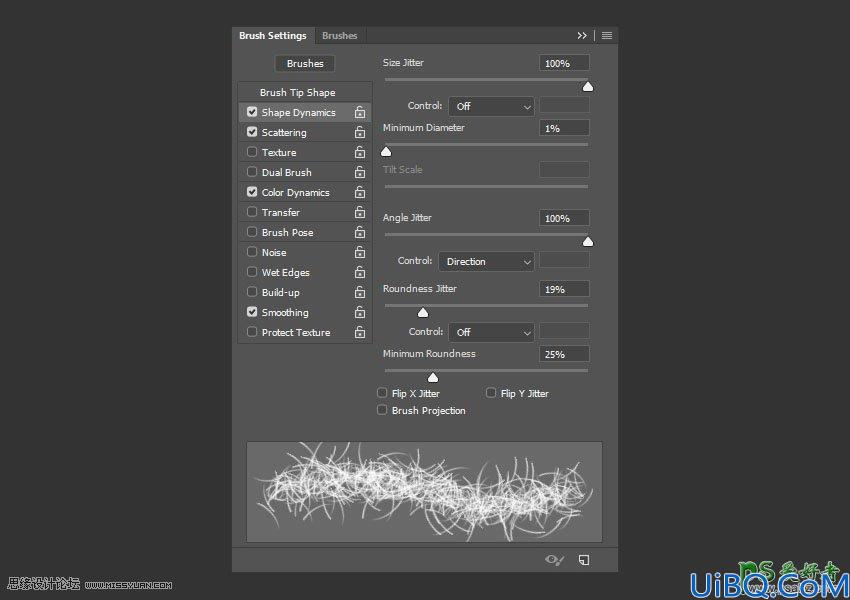This screenshot has height=600, width=850.
Task: Enable the Dual Brush checkbox
Action: coord(252,172)
